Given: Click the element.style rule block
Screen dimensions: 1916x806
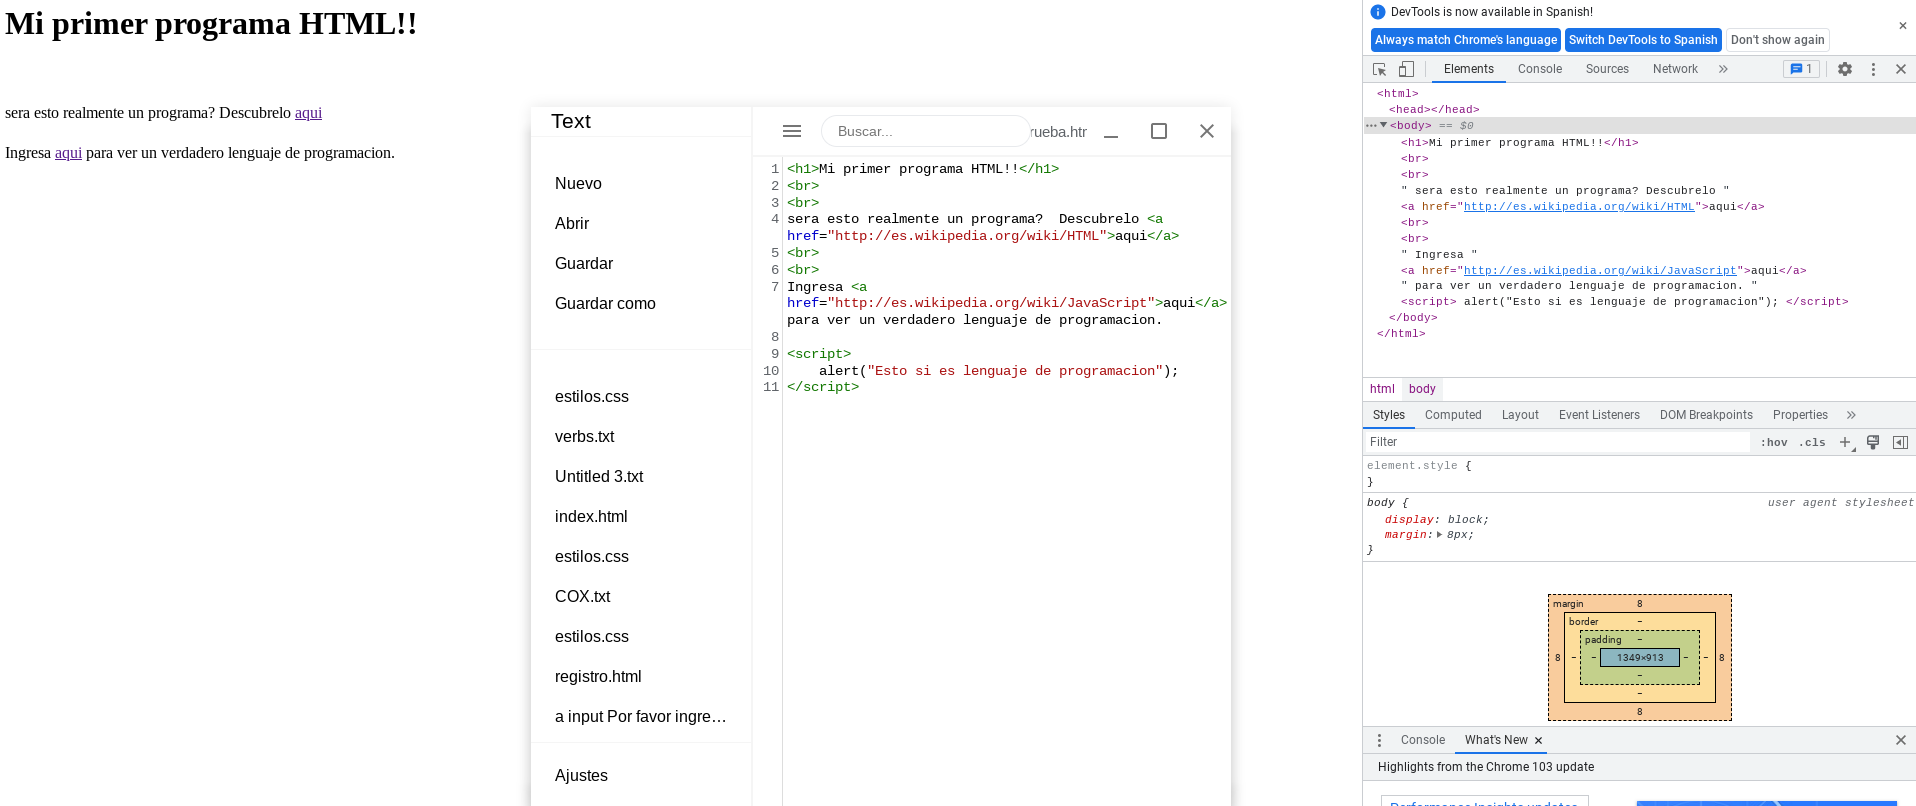Looking at the screenshot, I should pyautogui.click(x=1640, y=474).
